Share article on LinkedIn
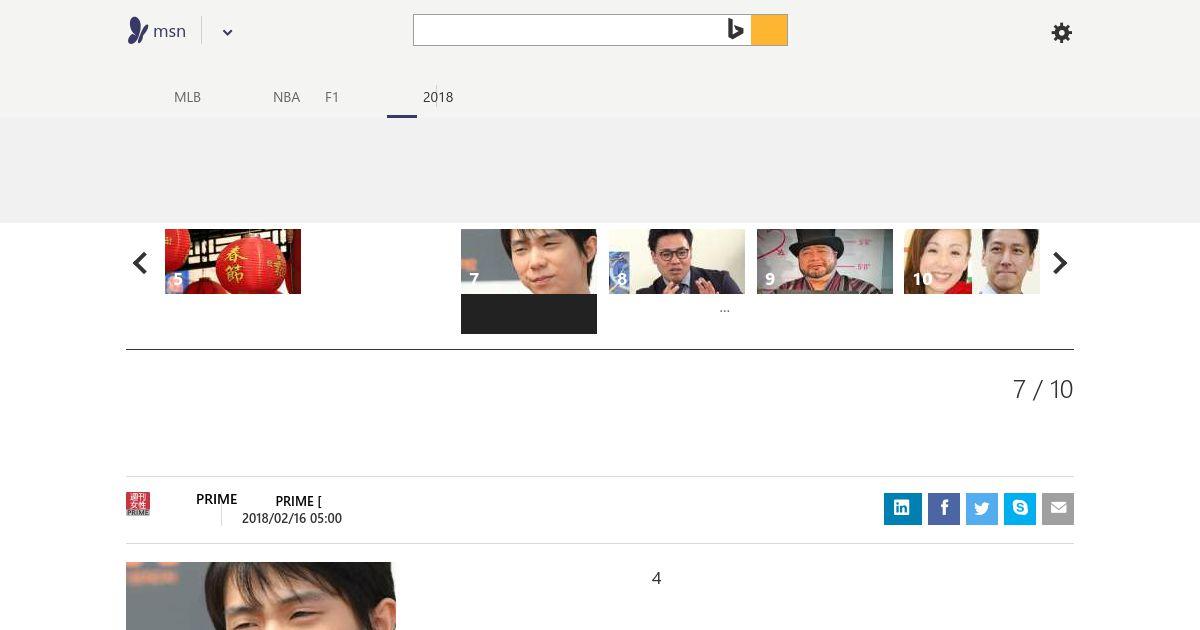This screenshot has width=1200, height=630. (903, 508)
